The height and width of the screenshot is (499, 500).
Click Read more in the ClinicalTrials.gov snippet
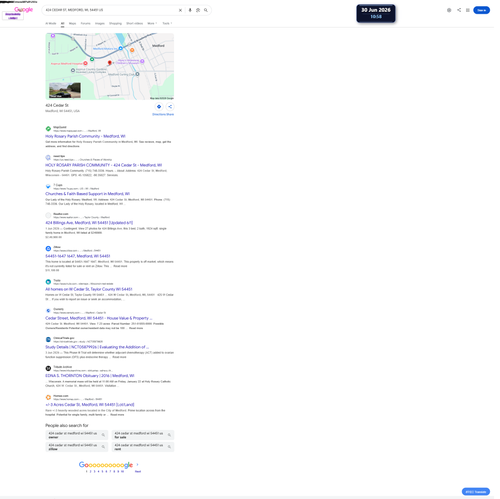click(x=119, y=357)
